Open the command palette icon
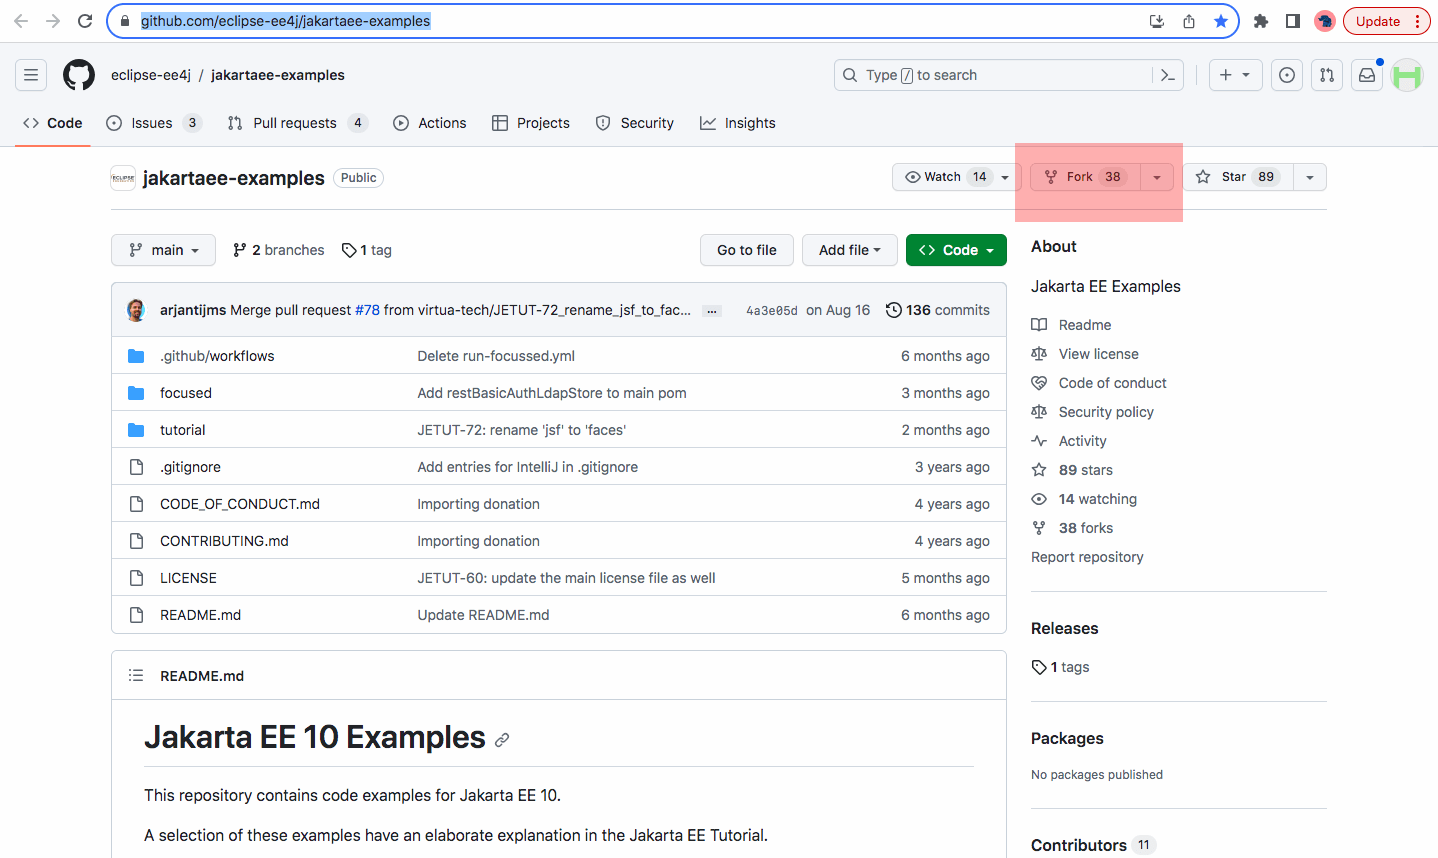Screen dimensions: 1438x858 click(x=1168, y=75)
